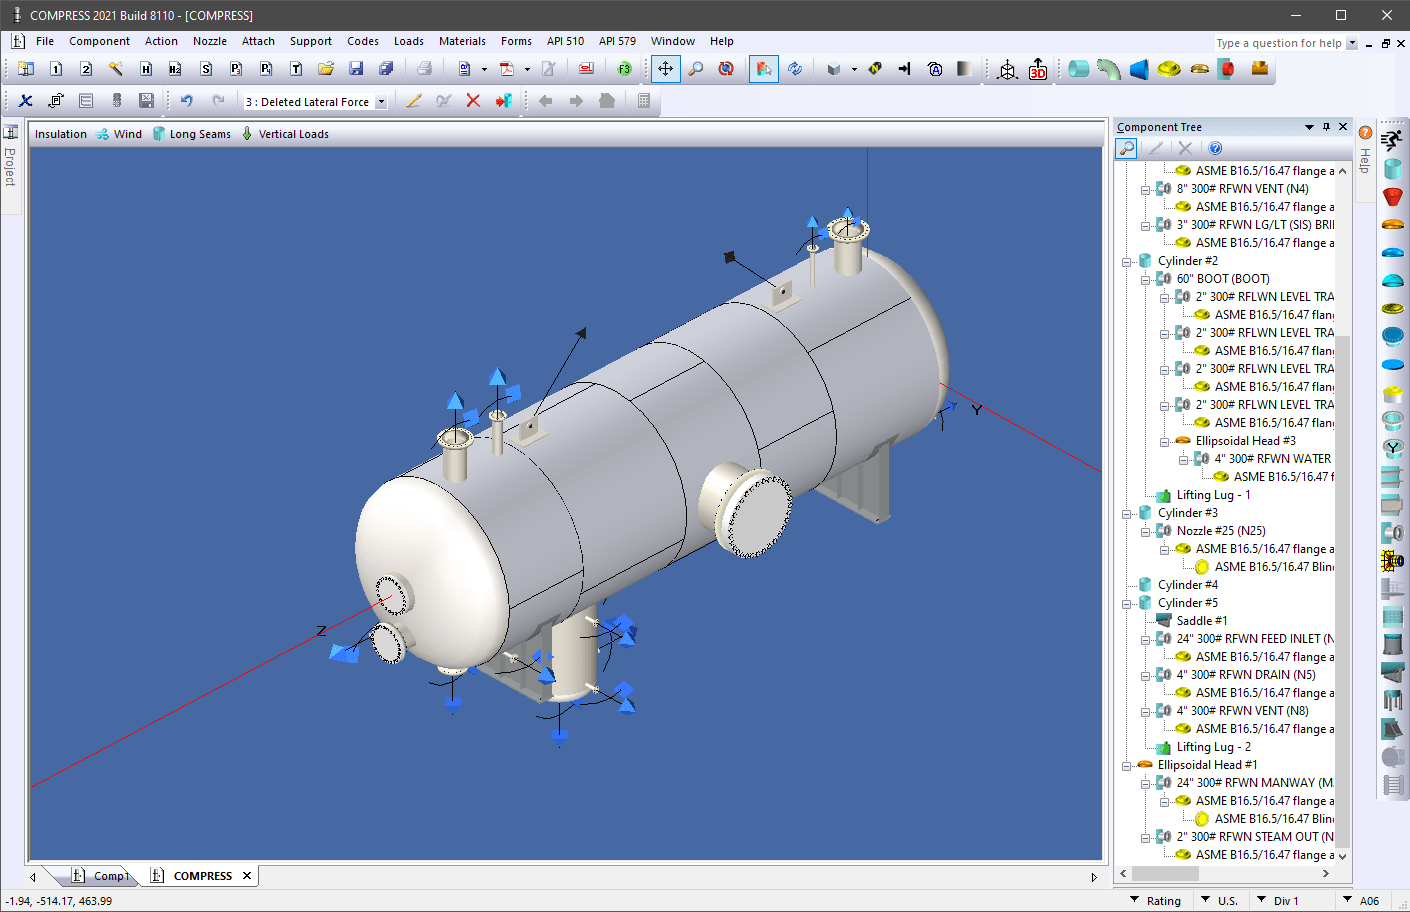Screen dimensions: 1410x912
Task: Click the green F3 toolbar icon
Action: (x=623, y=68)
